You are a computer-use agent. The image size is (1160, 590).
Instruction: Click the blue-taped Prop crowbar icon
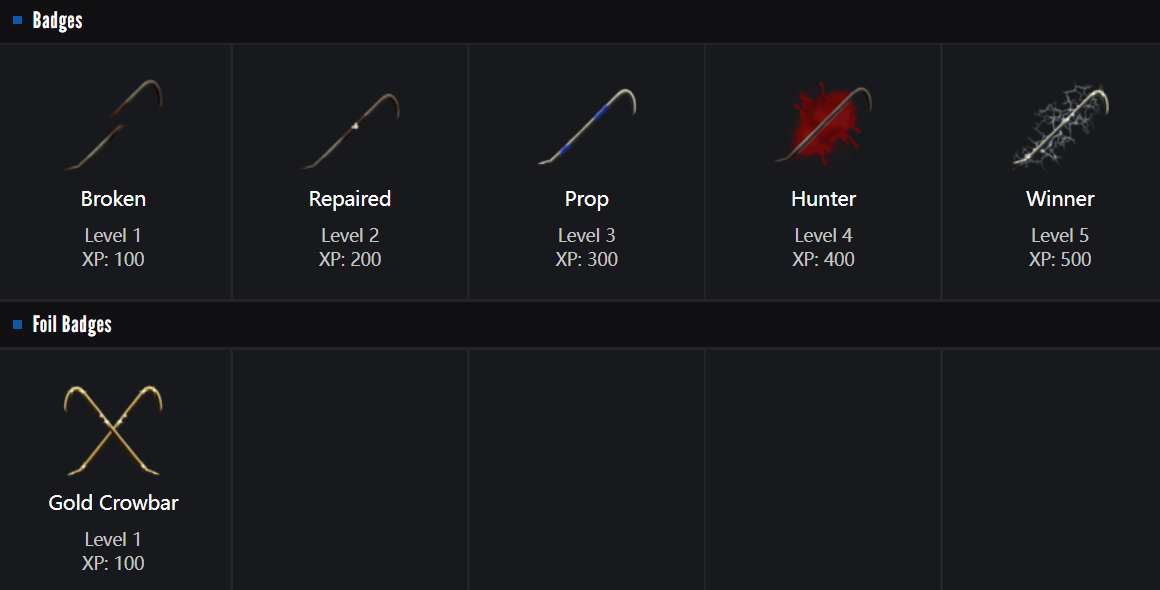pos(587,126)
